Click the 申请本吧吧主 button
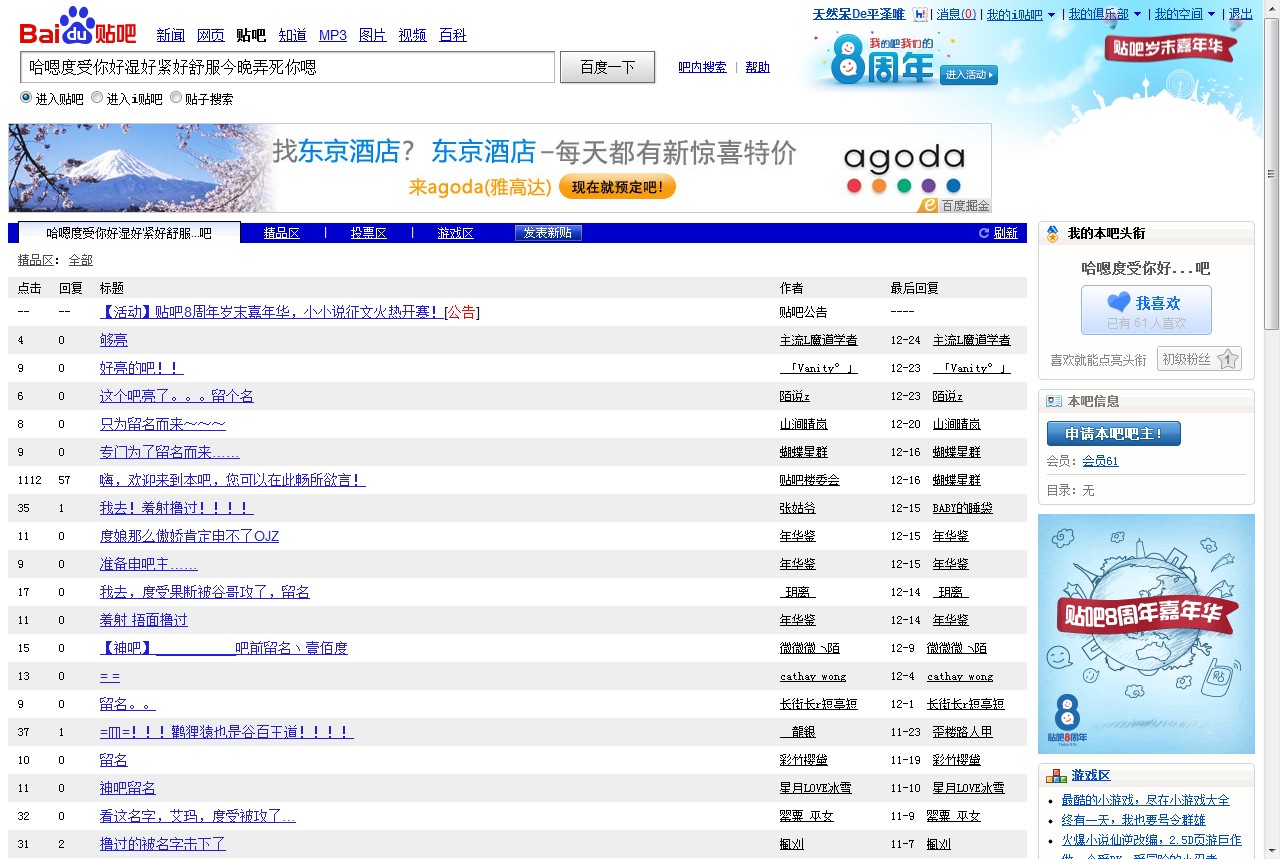The width and height of the screenshot is (1280, 859). pyautogui.click(x=1113, y=434)
